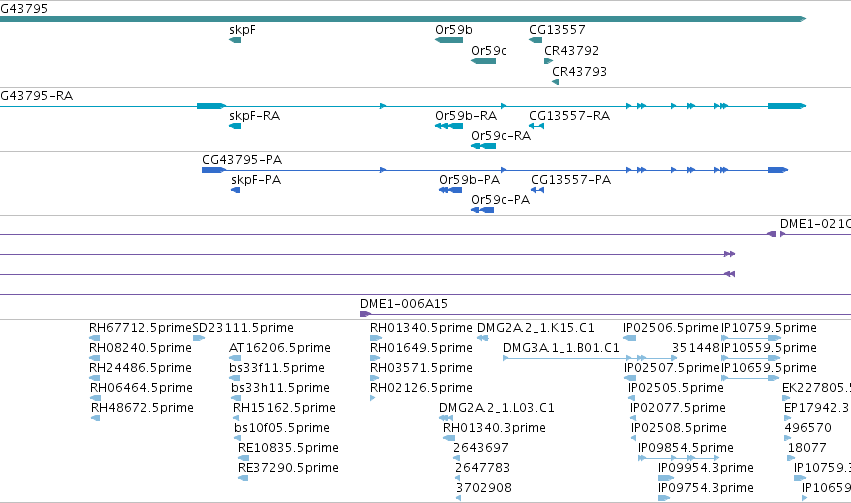Click the RE37290.5prime EST label
Viewport: 851px width, 503px height.
(288, 468)
